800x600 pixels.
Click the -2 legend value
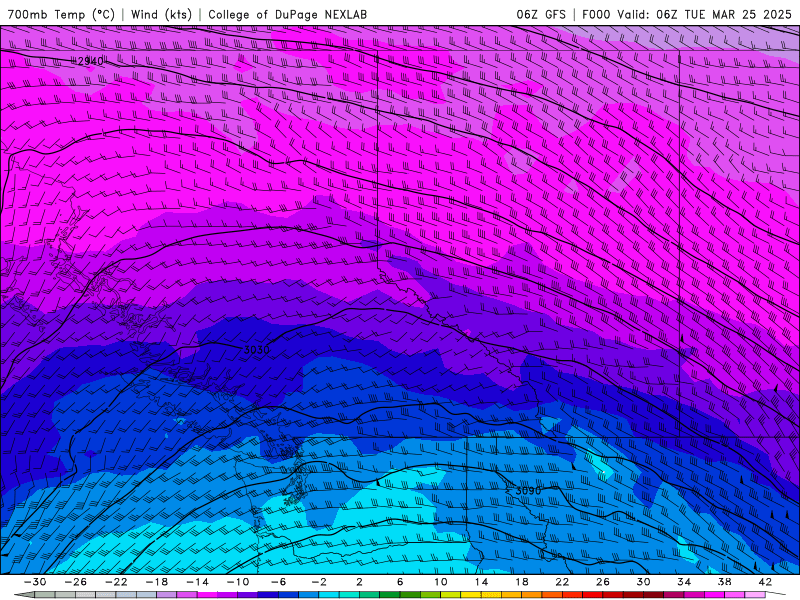click(319, 582)
